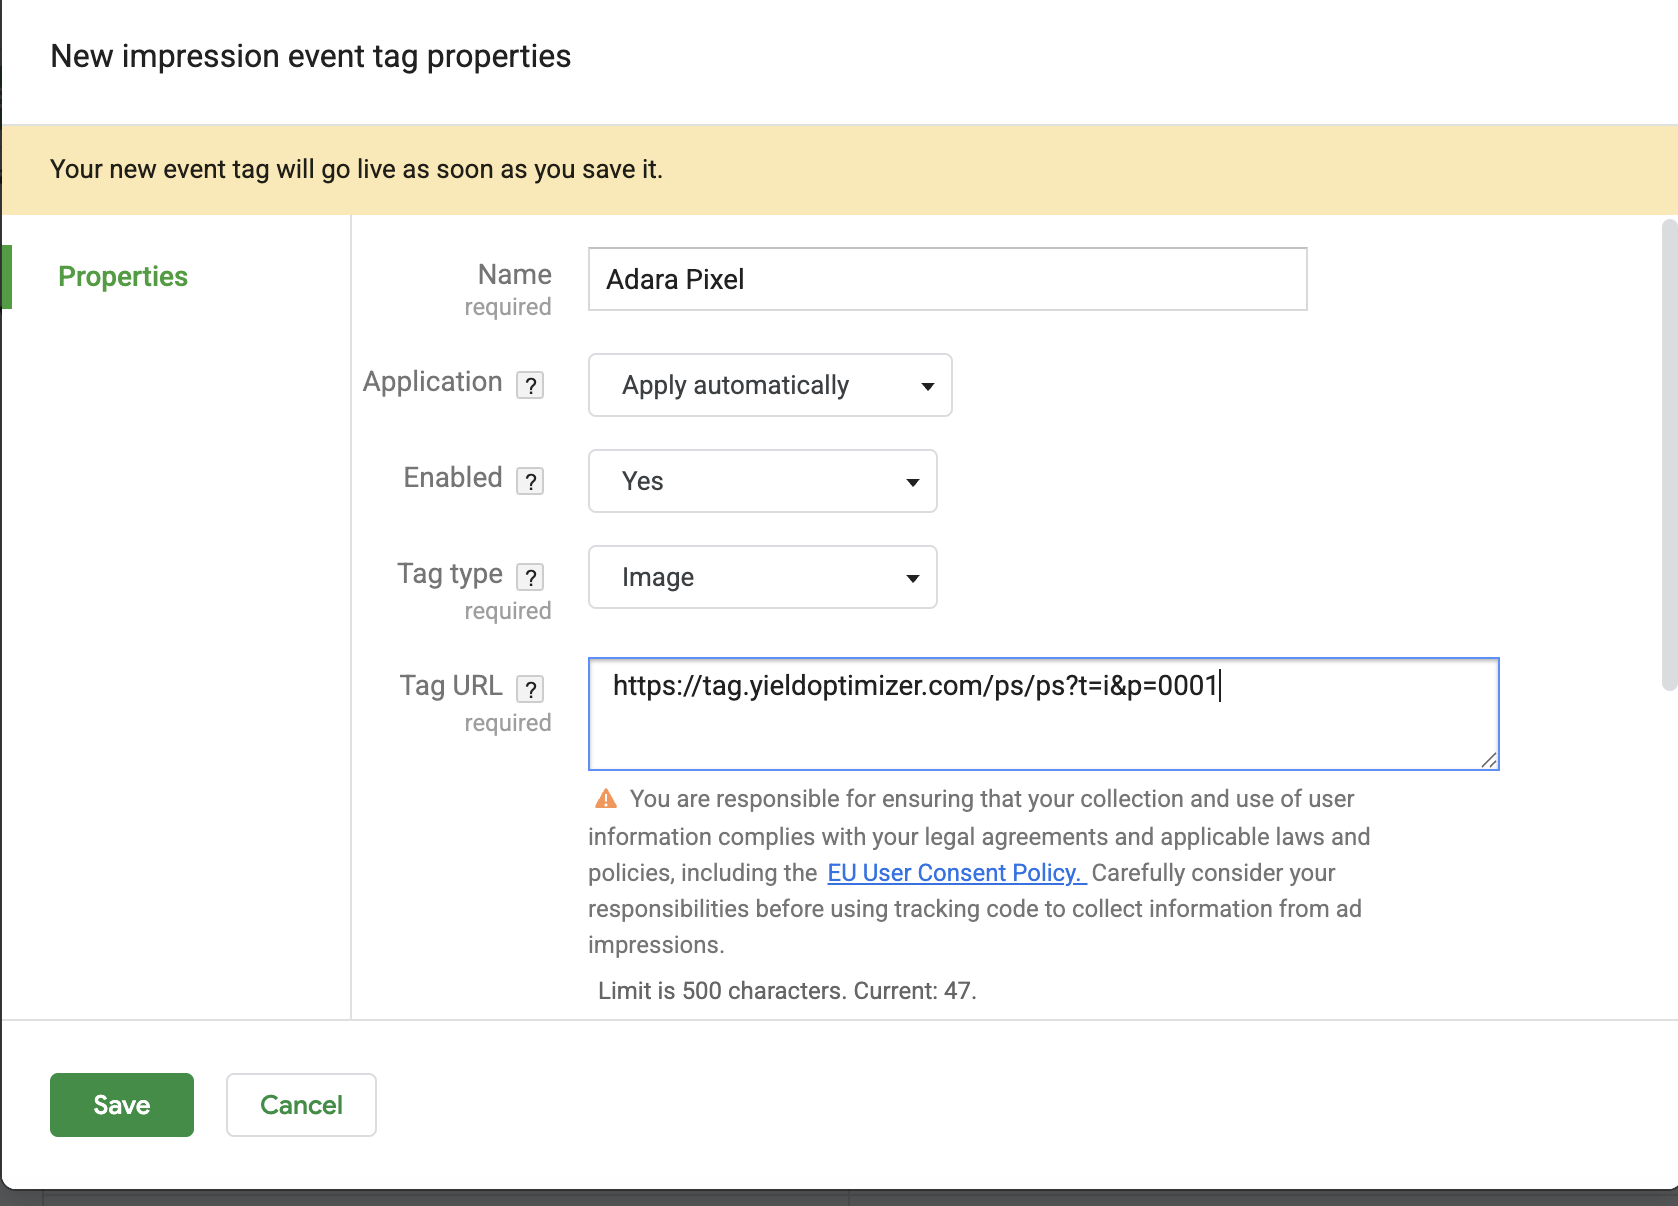Click the dialog title heading text
1678x1206 pixels.
point(311,56)
